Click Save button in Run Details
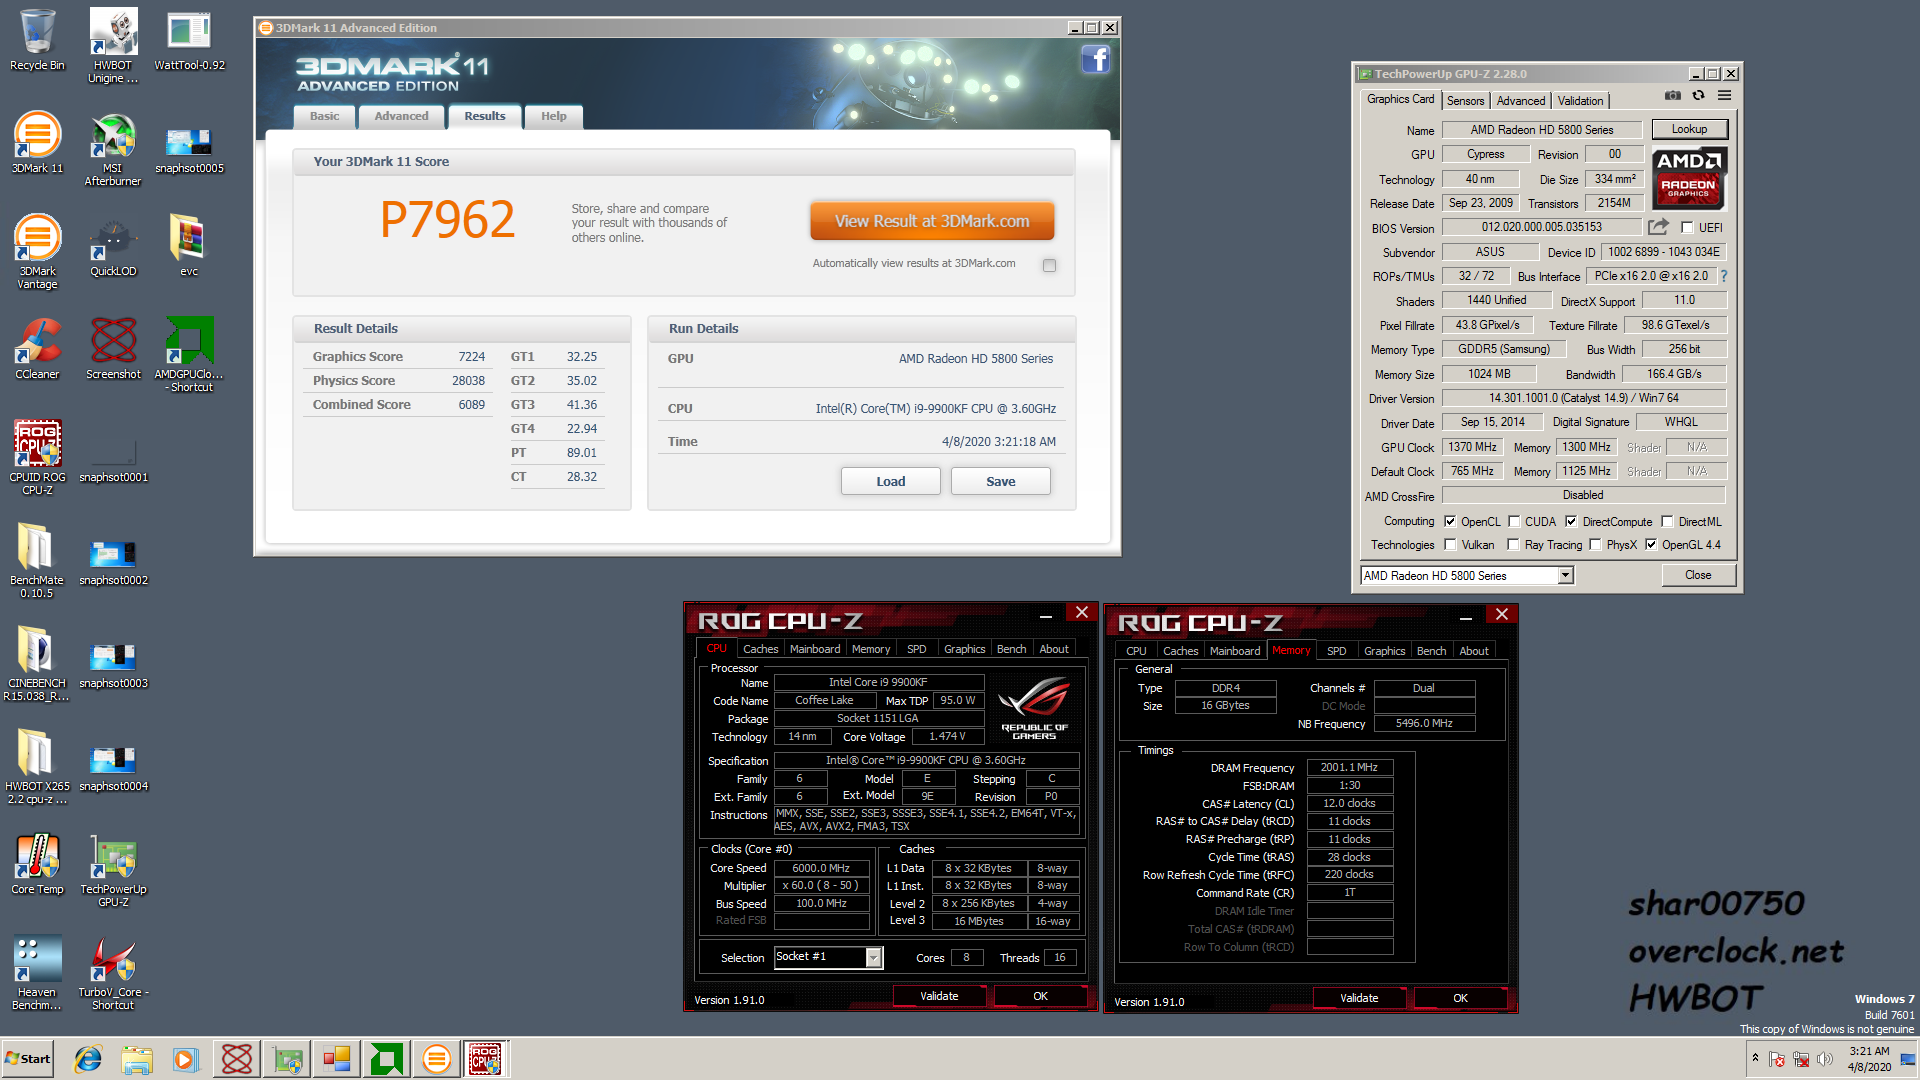The height and width of the screenshot is (1080, 1920). coord(1001,482)
